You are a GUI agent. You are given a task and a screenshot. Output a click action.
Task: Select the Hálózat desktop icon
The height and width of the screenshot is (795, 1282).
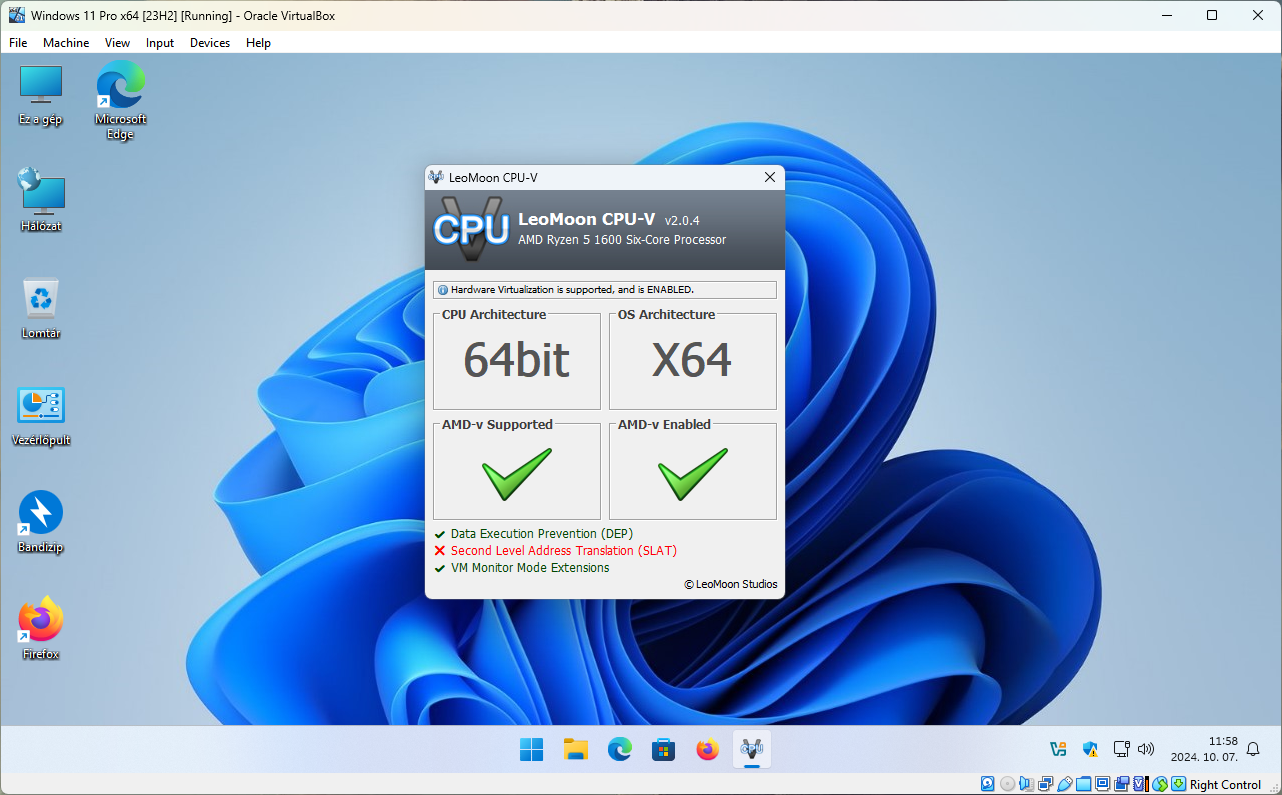[41, 200]
